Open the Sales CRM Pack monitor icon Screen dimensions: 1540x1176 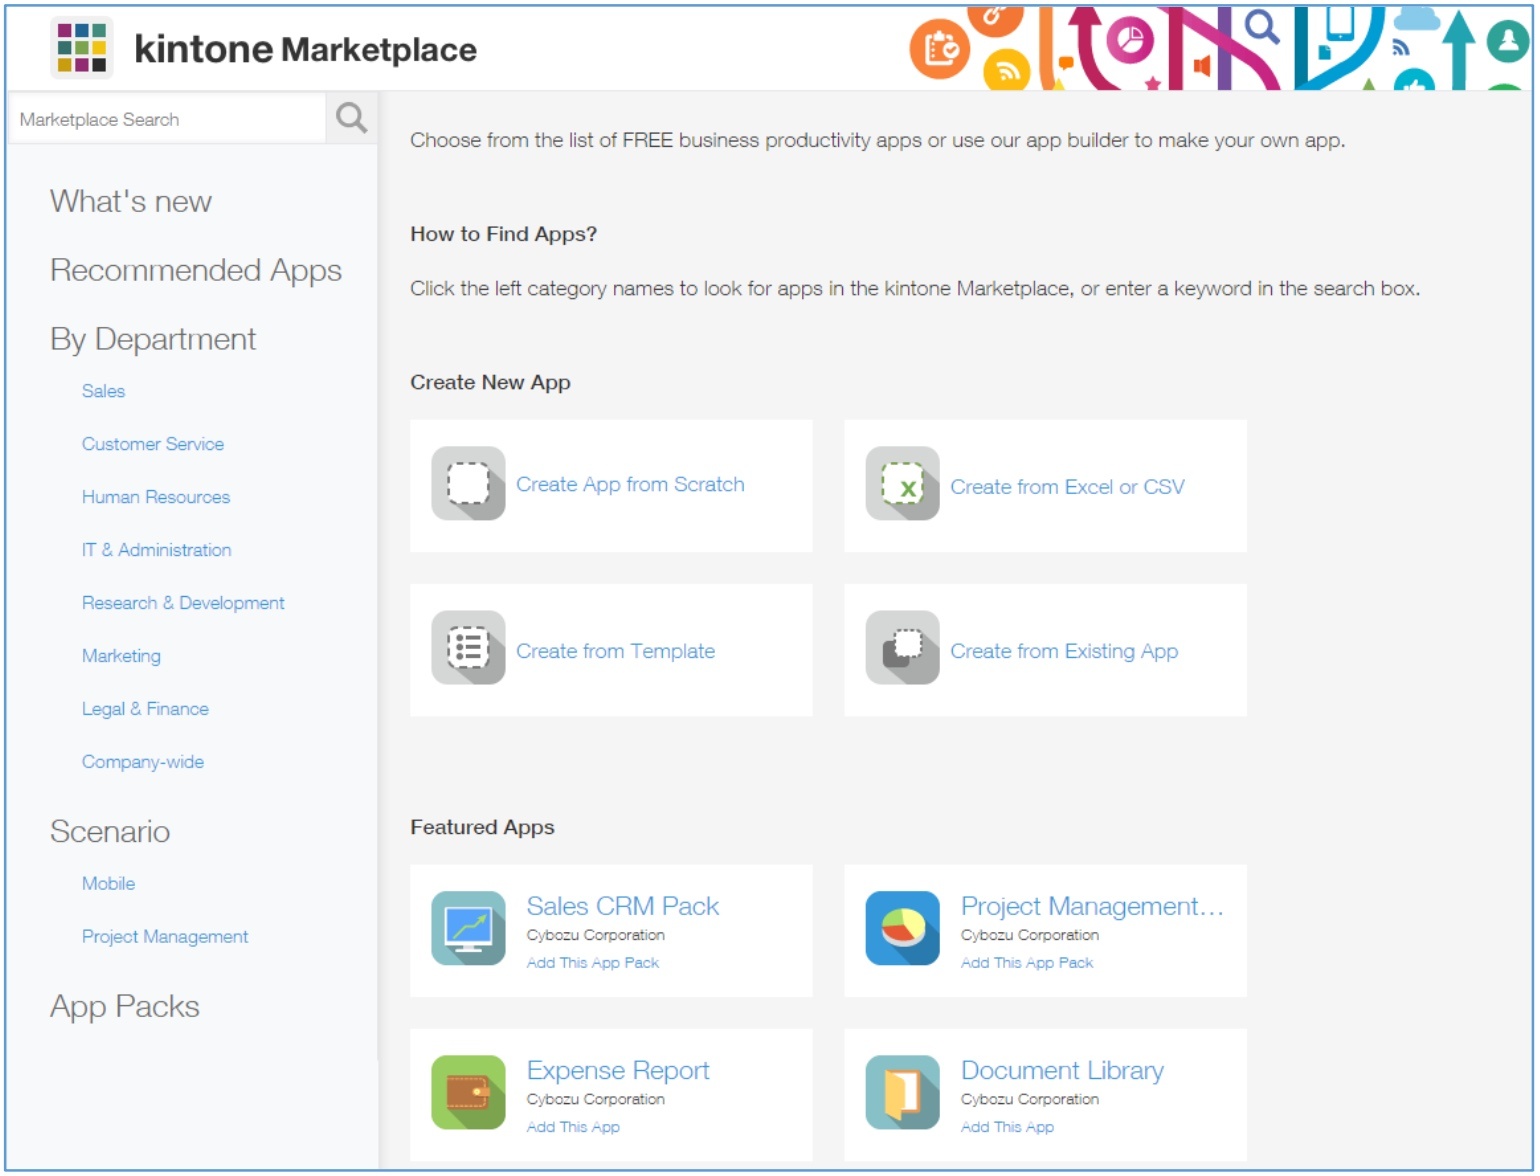click(x=468, y=928)
